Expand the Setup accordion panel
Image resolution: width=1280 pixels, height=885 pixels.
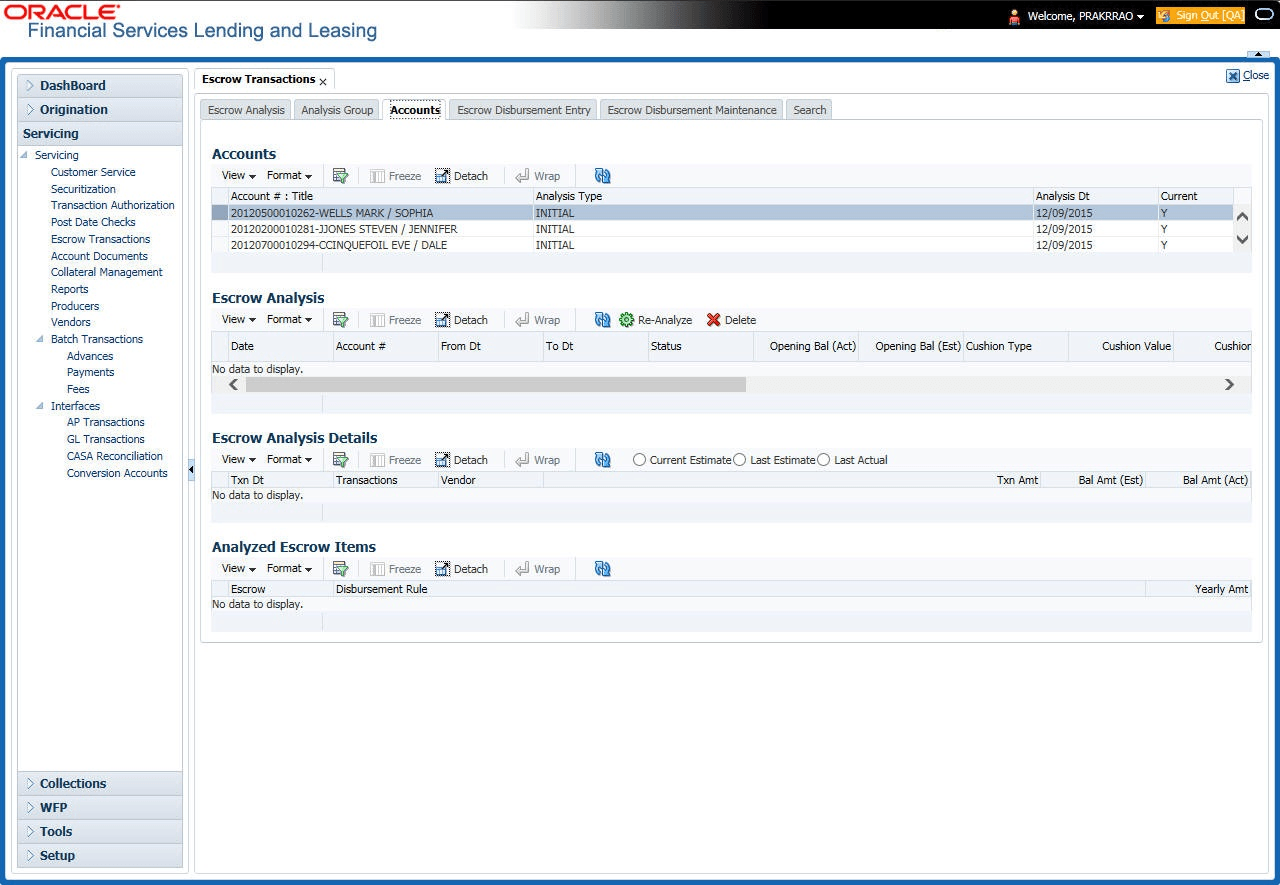click(x=100, y=856)
